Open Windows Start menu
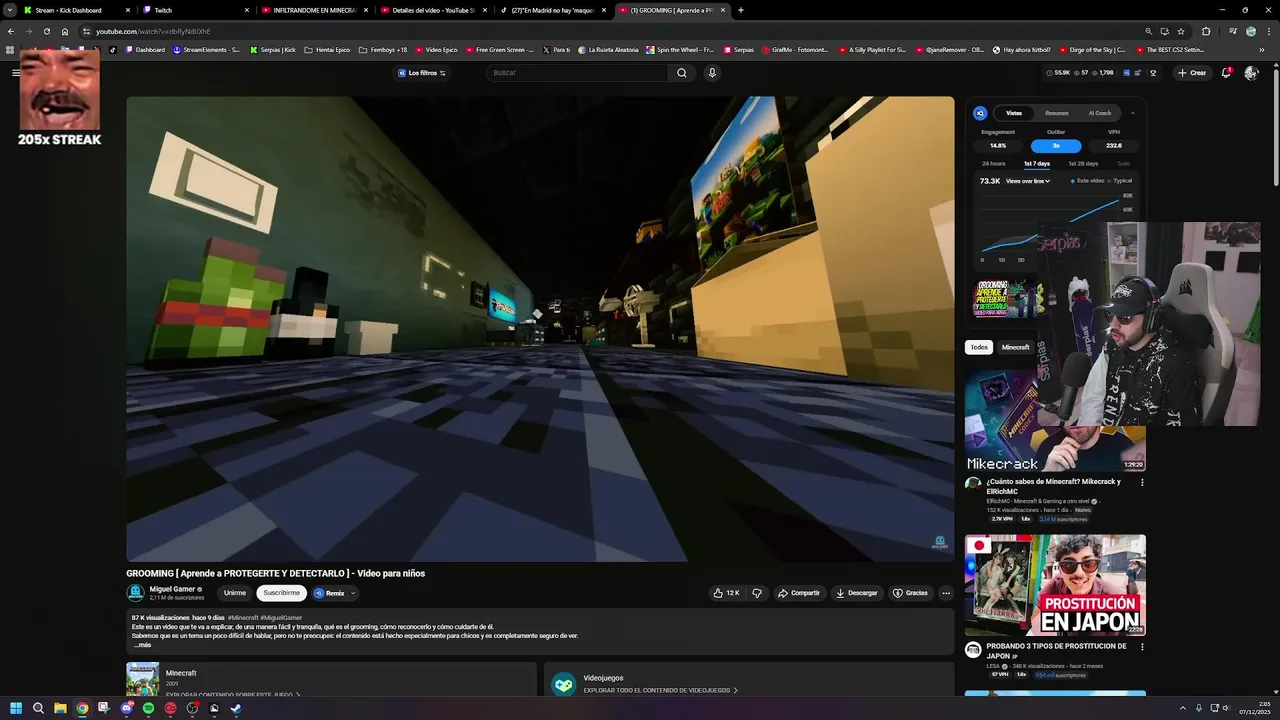Screen dimensions: 1280x720 (16, 708)
